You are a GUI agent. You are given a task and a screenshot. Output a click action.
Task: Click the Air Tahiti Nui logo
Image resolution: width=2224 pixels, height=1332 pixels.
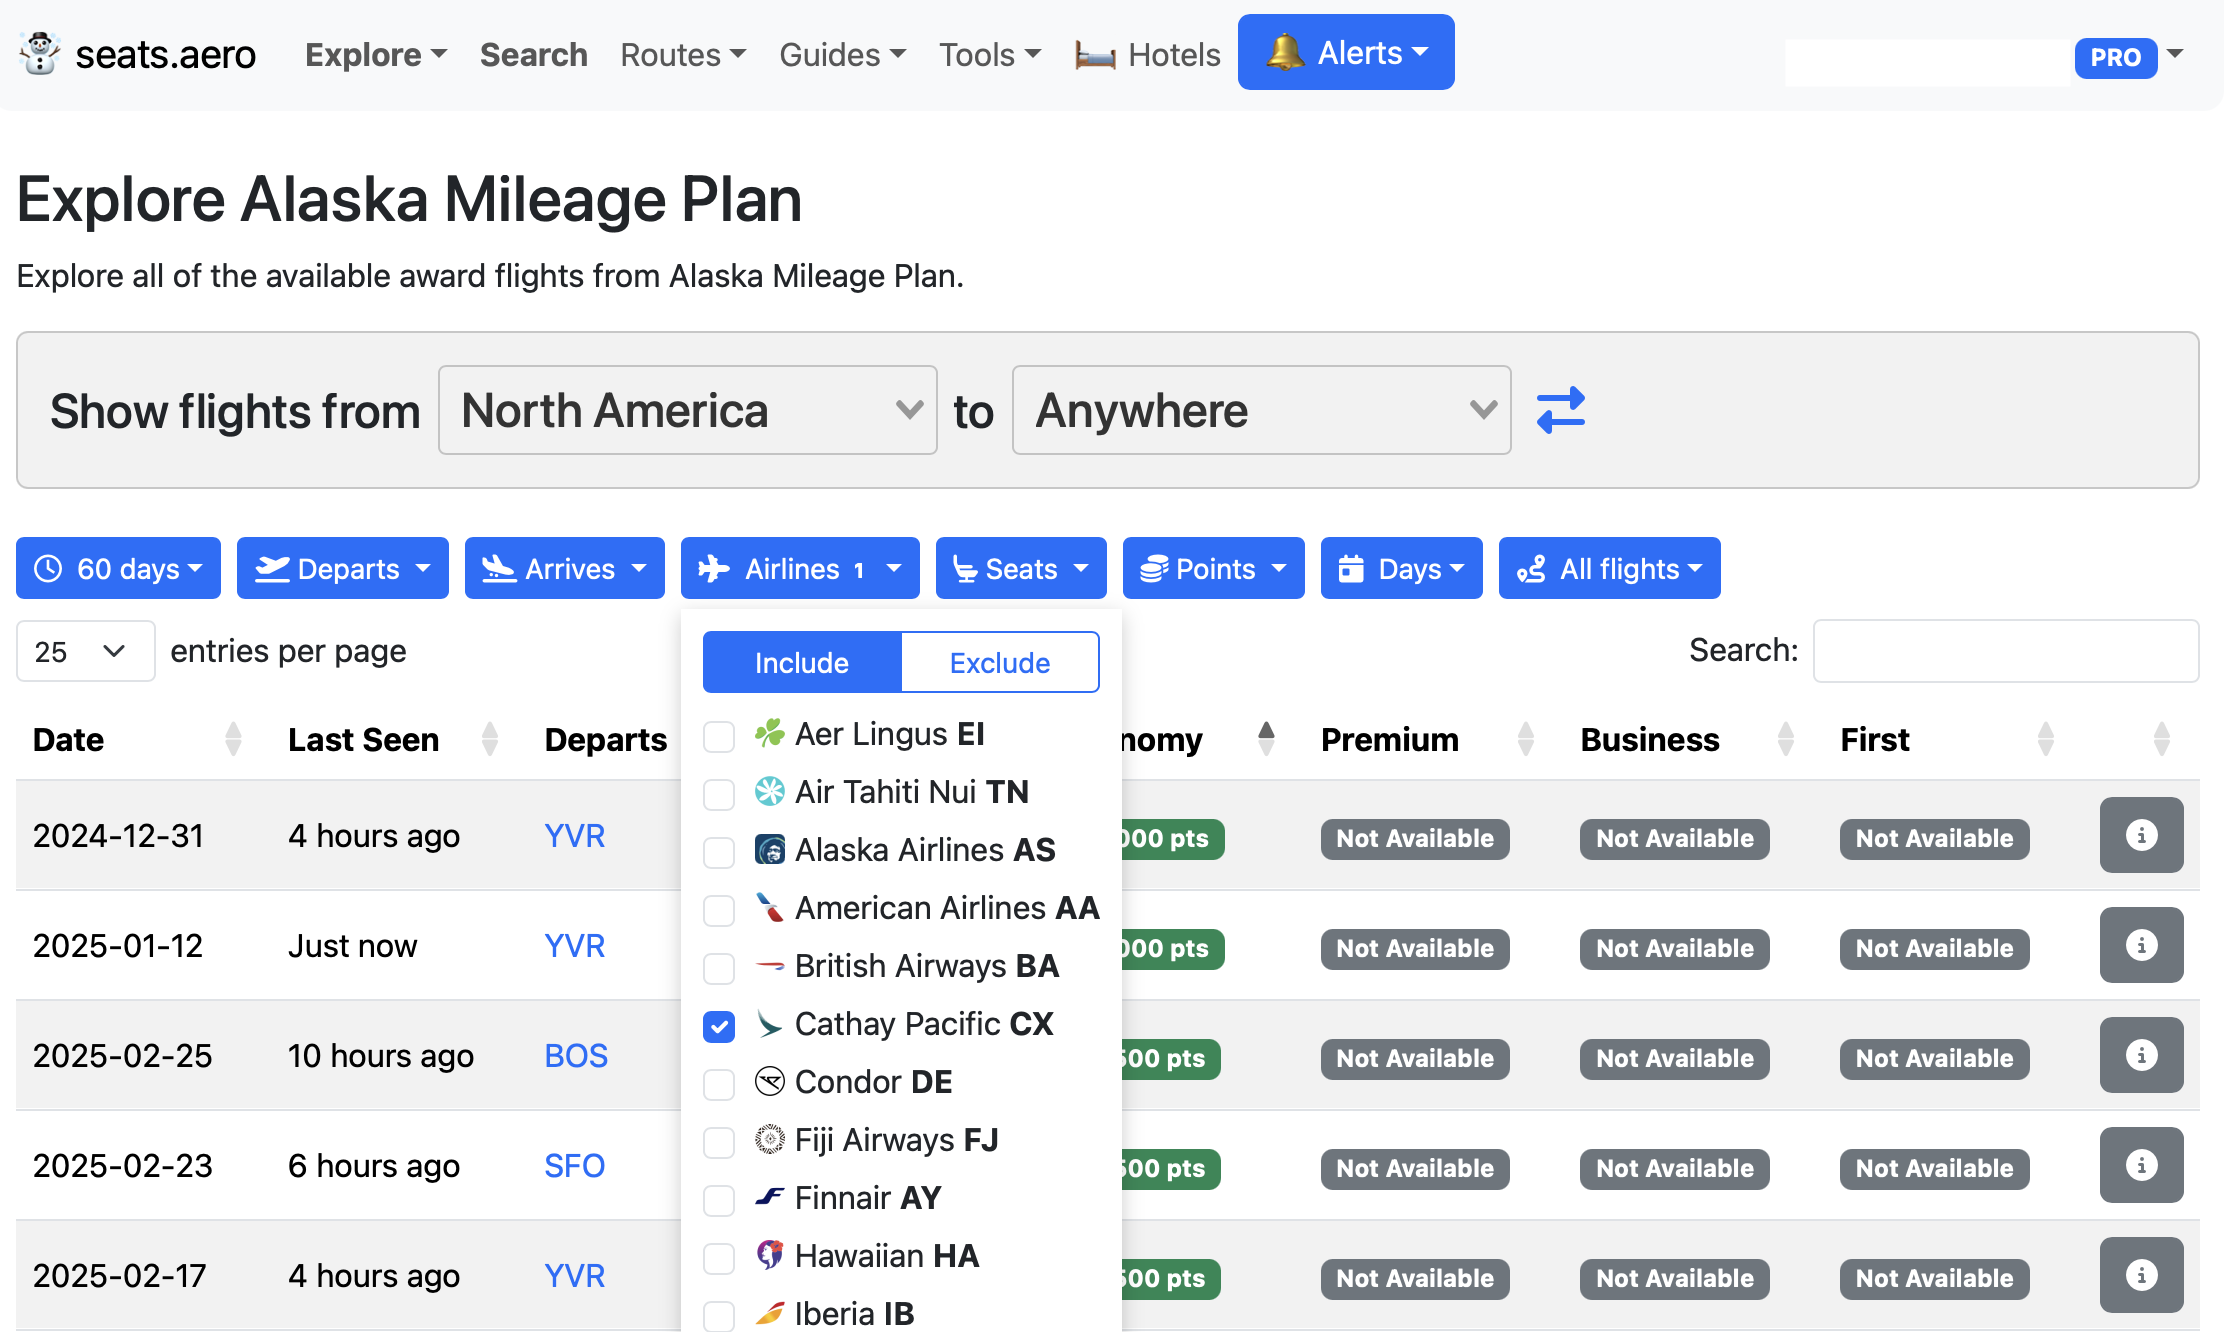769,792
